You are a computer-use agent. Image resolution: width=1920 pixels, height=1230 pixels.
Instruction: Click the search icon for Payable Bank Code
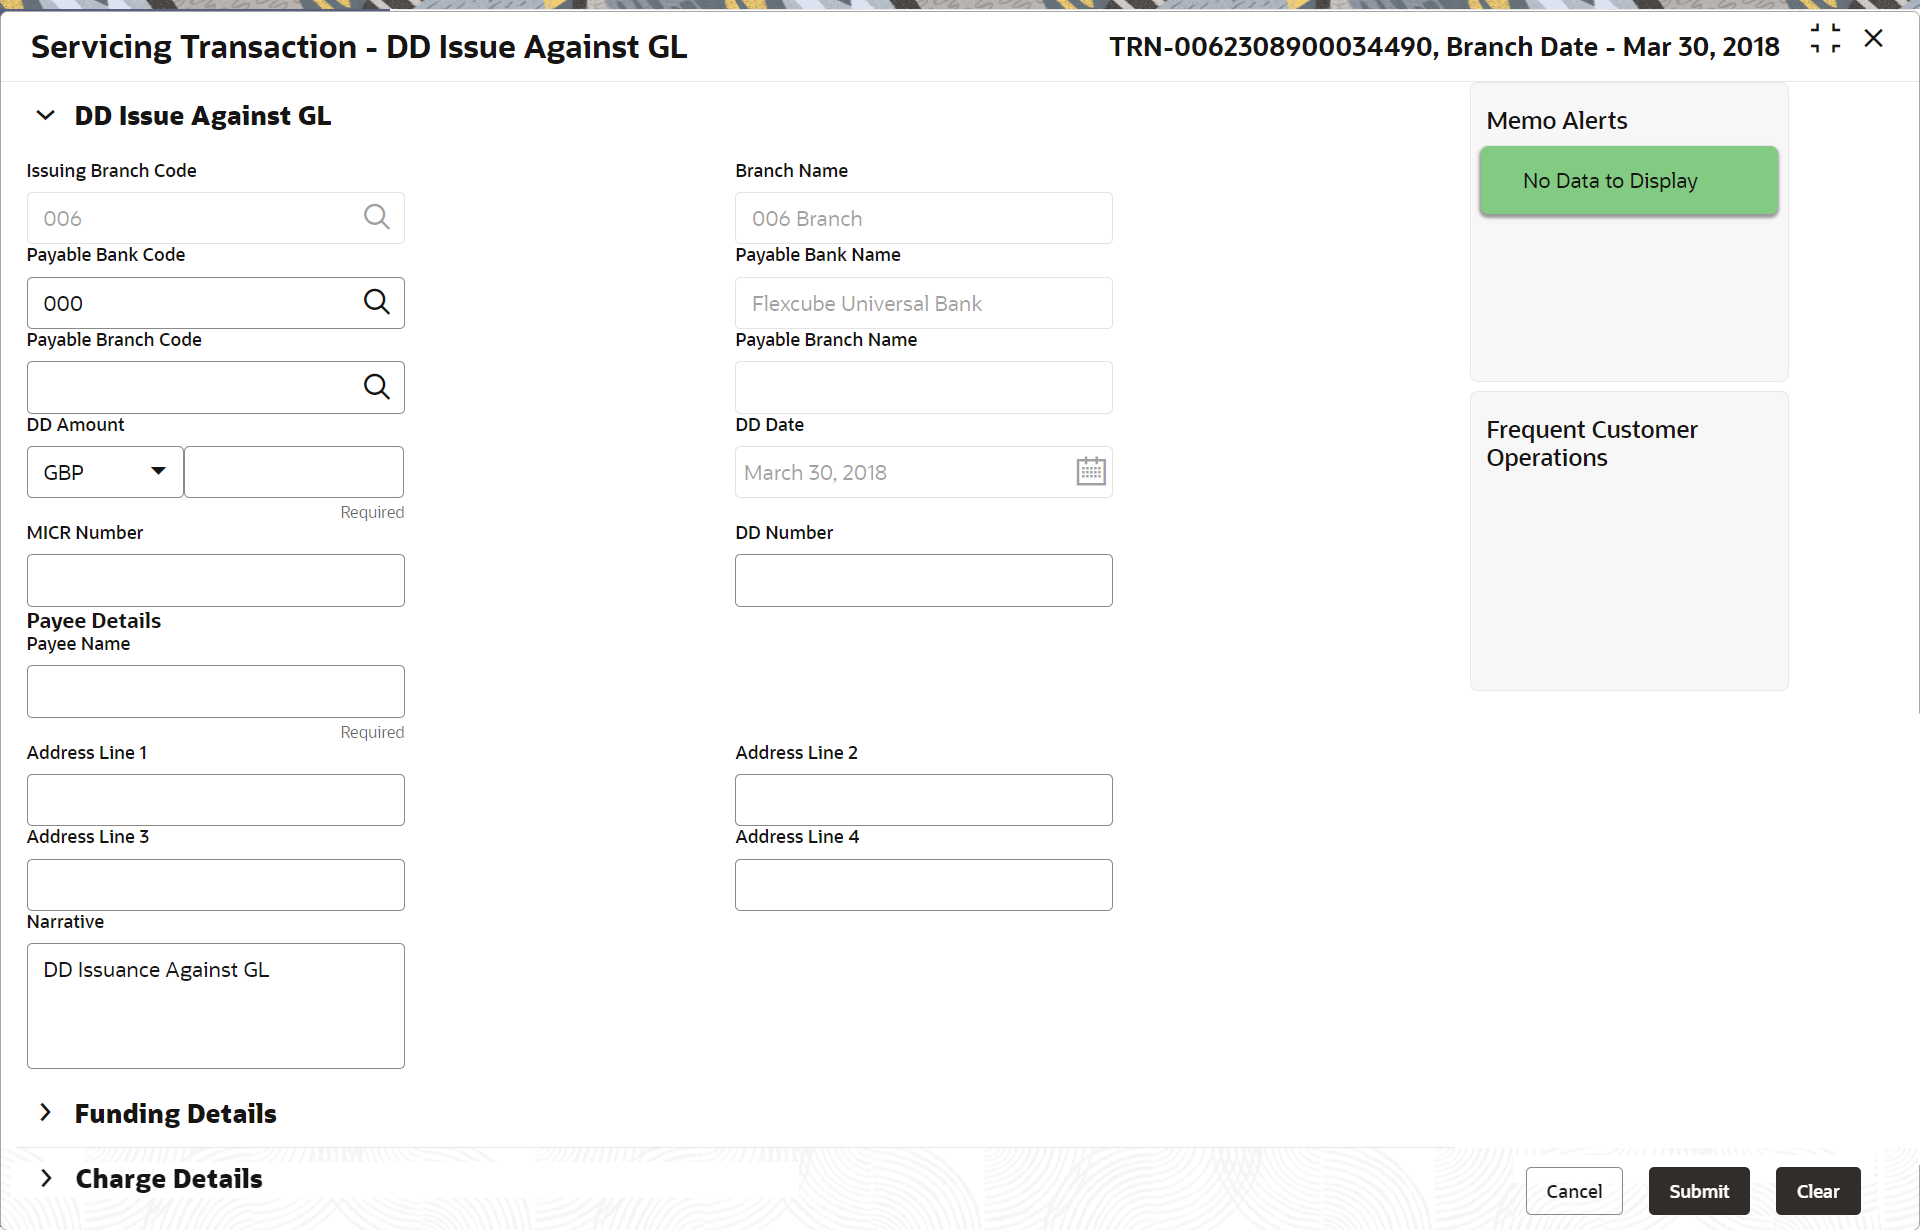pyautogui.click(x=378, y=302)
